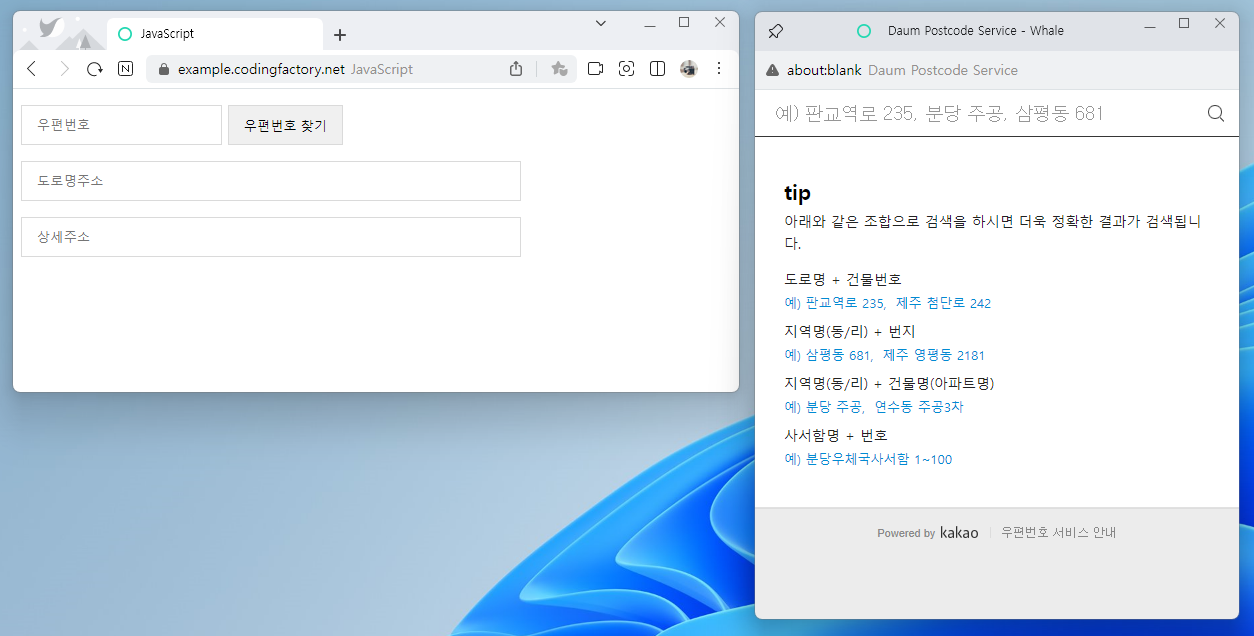Take a screenshot with the capture icon
The width and height of the screenshot is (1254, 636).
(x=627, y=69)
